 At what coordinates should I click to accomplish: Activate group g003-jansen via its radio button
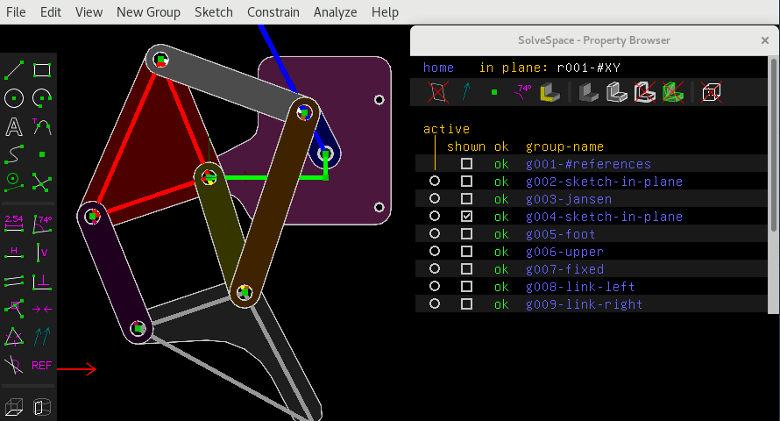coord(434,199)
